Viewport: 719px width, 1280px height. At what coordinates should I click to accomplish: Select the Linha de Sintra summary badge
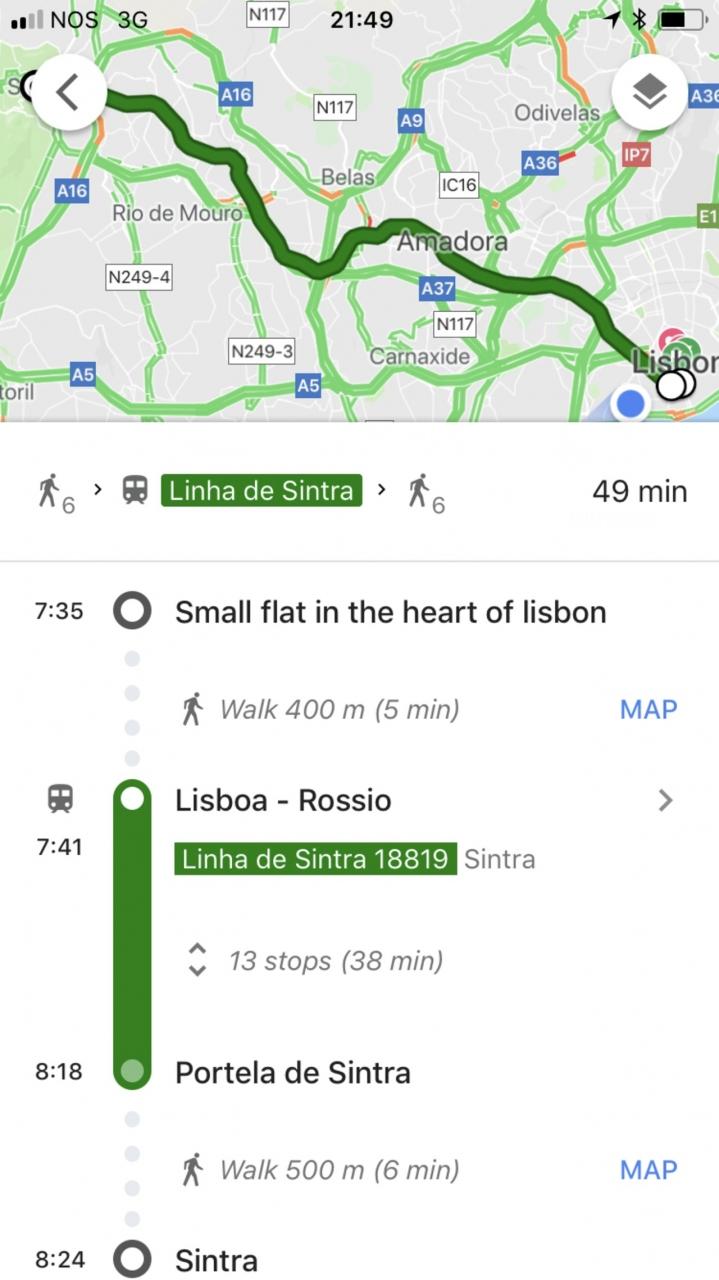(x=261, y=491)
